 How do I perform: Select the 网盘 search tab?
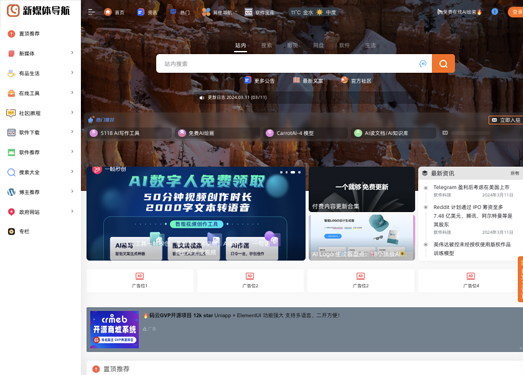click(x=318, y=45)
